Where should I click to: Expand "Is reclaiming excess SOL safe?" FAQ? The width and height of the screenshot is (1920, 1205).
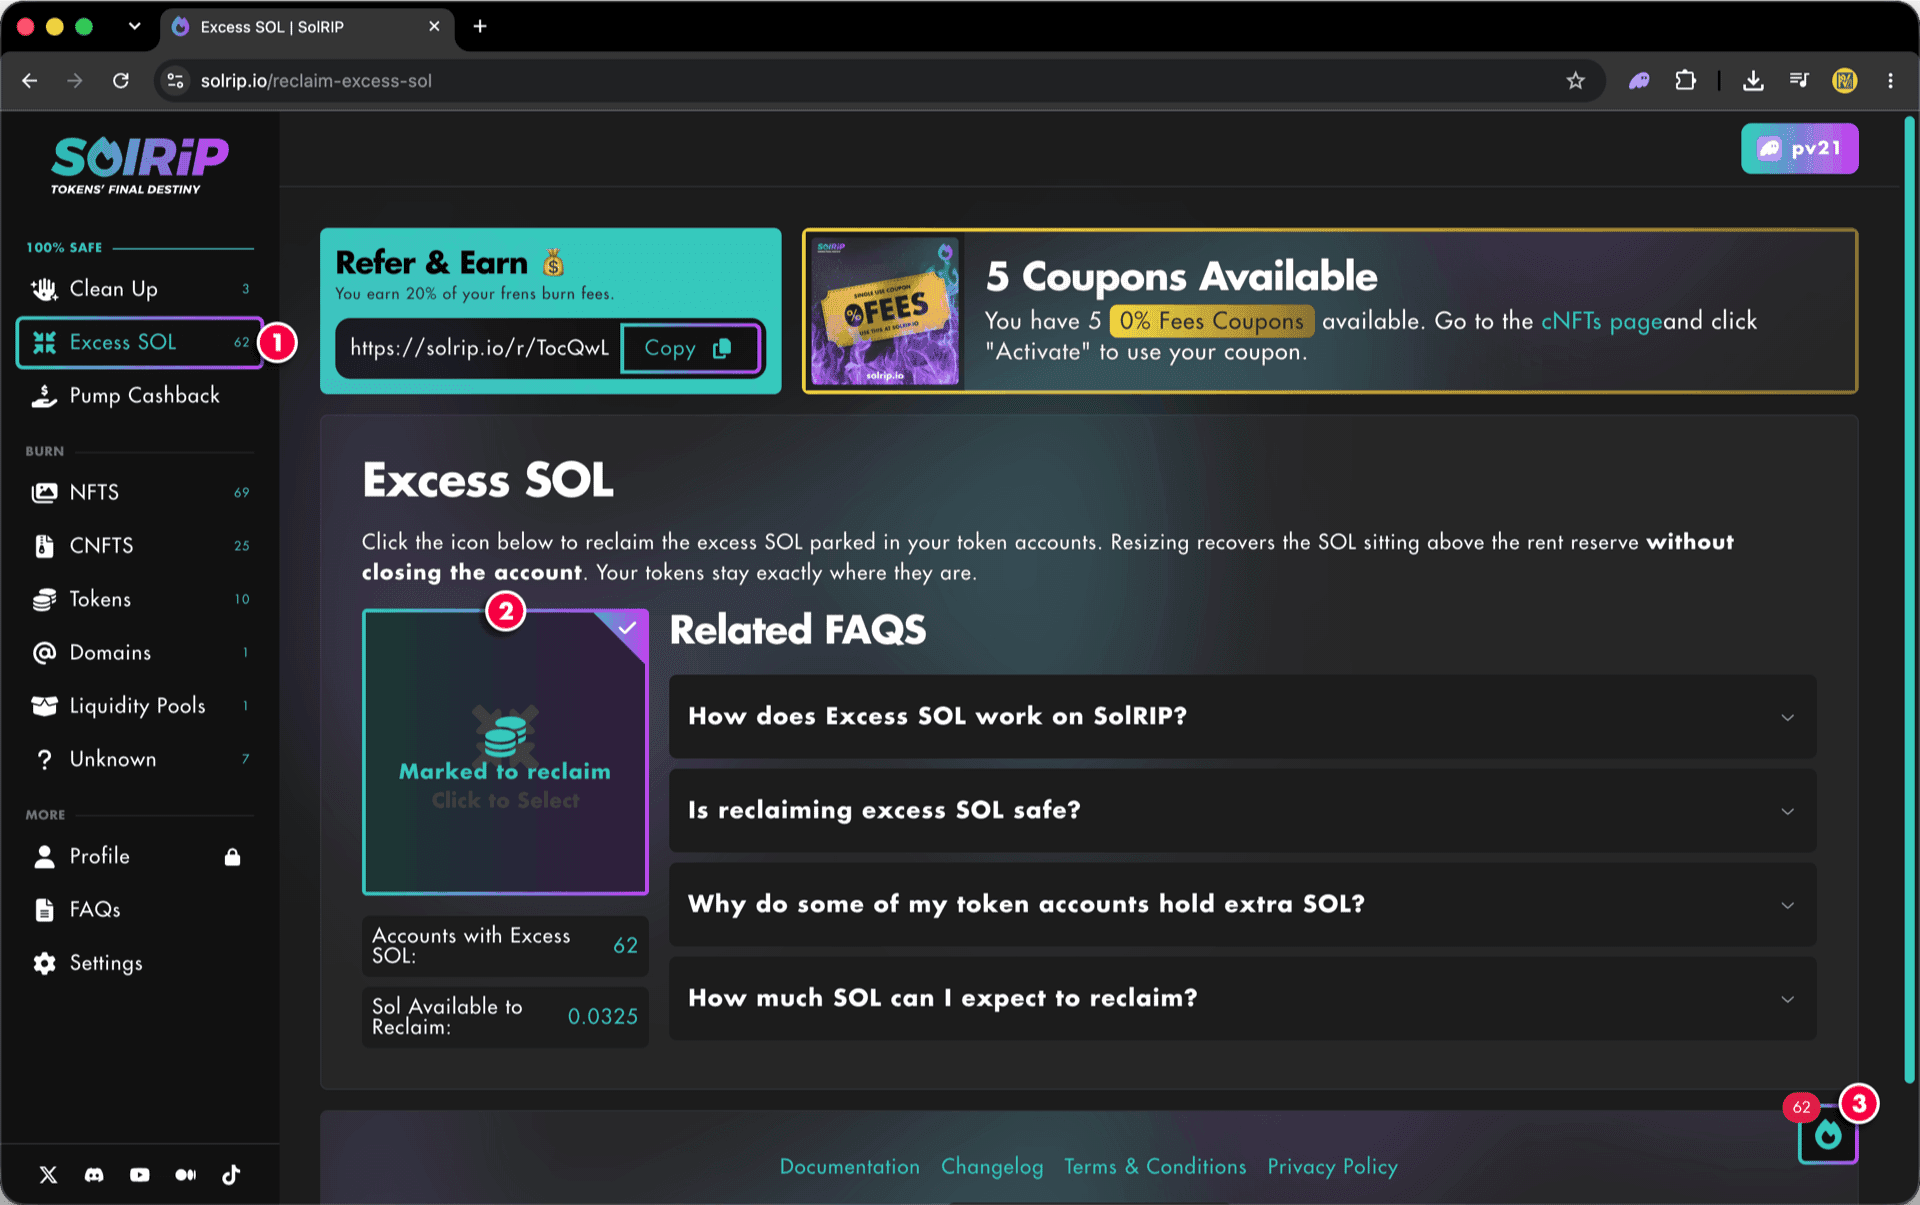(1242, 811)
